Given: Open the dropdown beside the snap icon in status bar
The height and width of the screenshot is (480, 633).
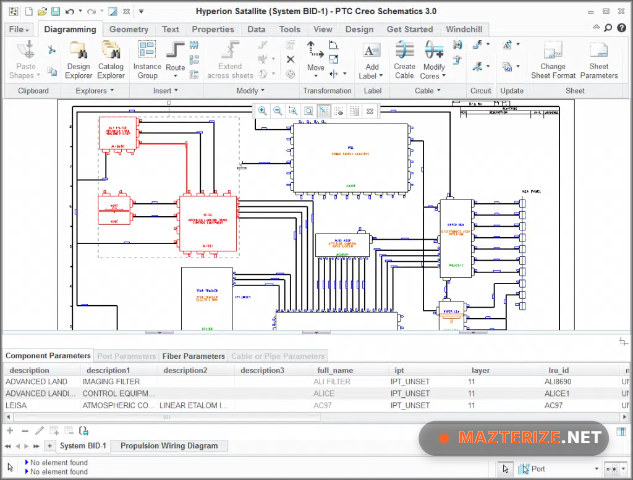Looking at the screenshot, I should pos(624,469).
